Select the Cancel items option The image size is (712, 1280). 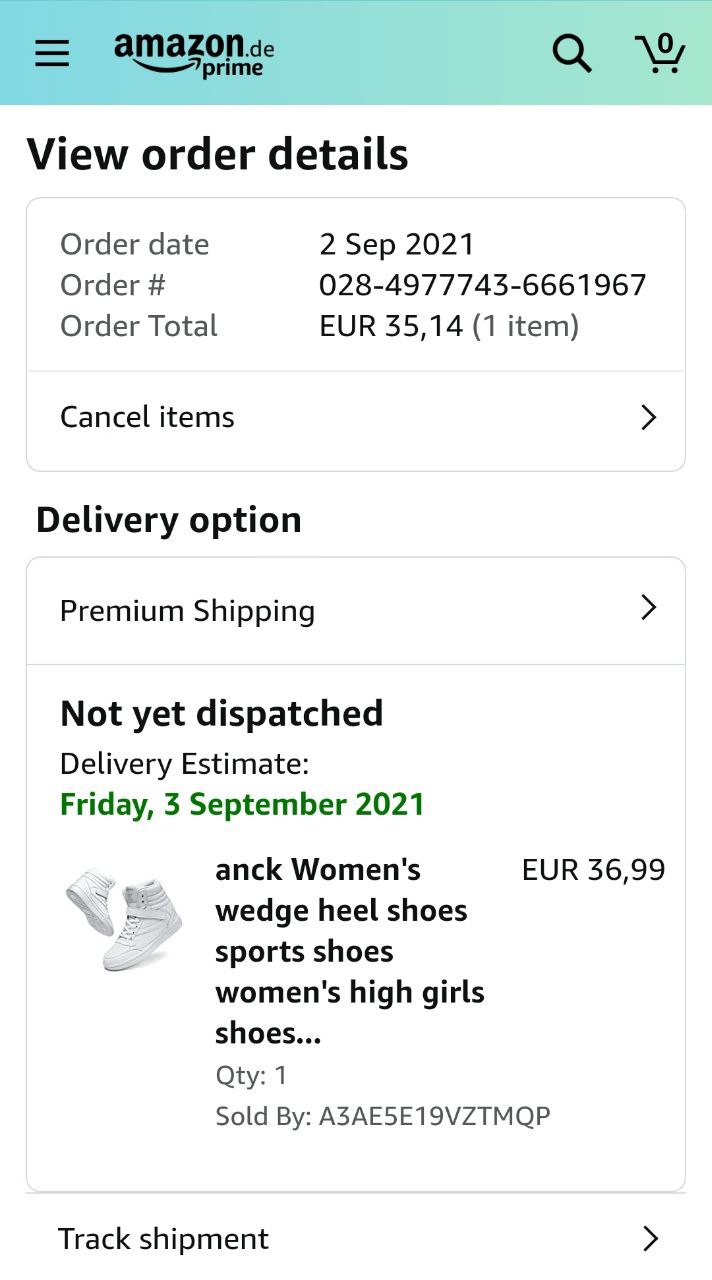pos(147,417)
